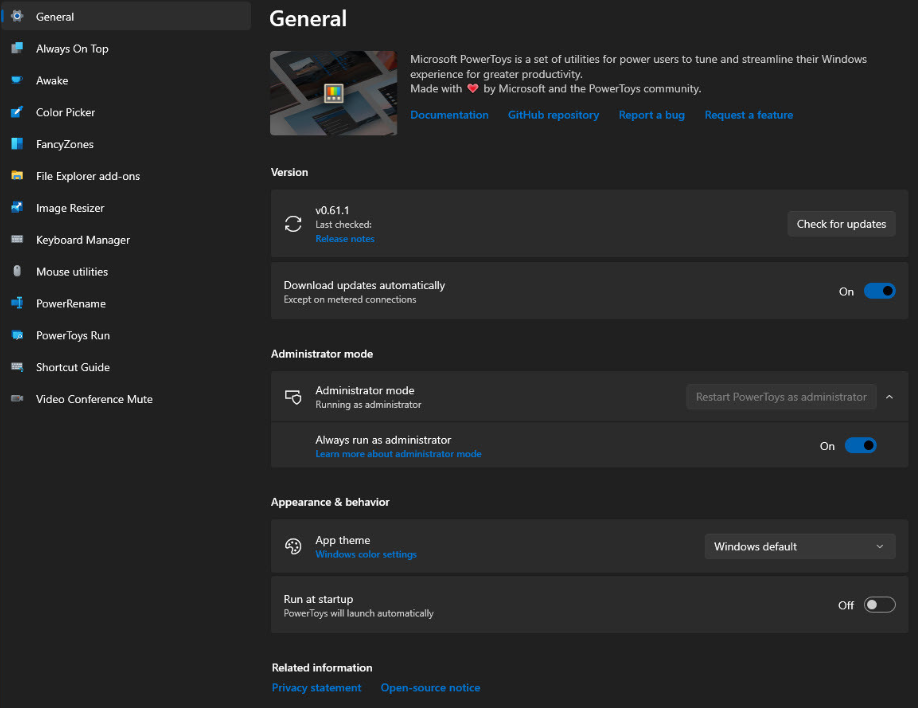Click the Image Resizer icon
Screen dimensions: 918x708
point(17,207)
